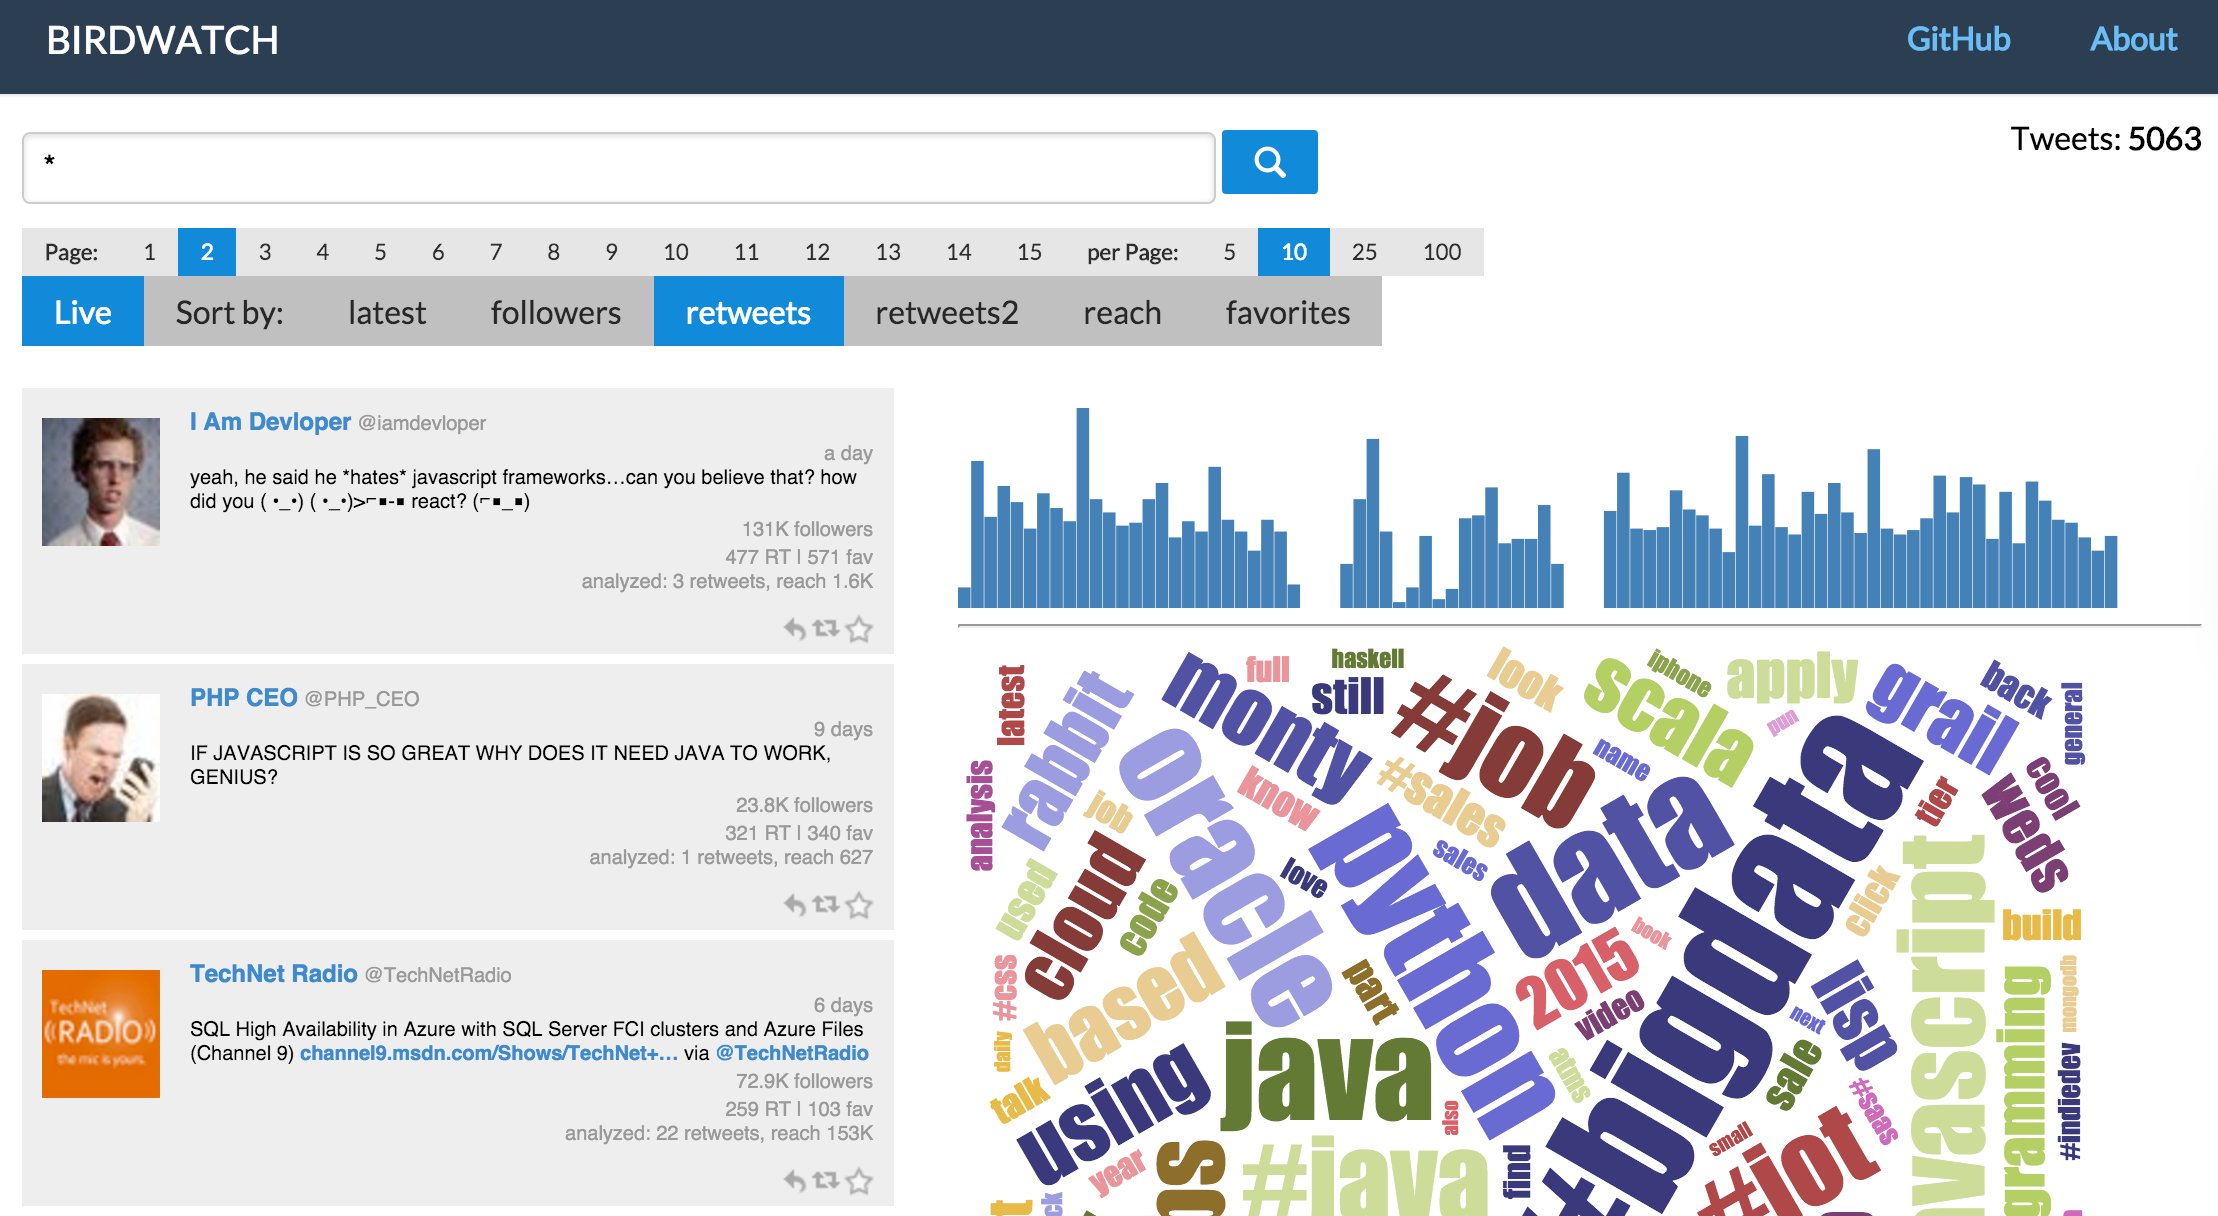This screenshot has width=2218, height=1216.
Task: Retweet the I Am Devloper tweet
Action: 826,629
